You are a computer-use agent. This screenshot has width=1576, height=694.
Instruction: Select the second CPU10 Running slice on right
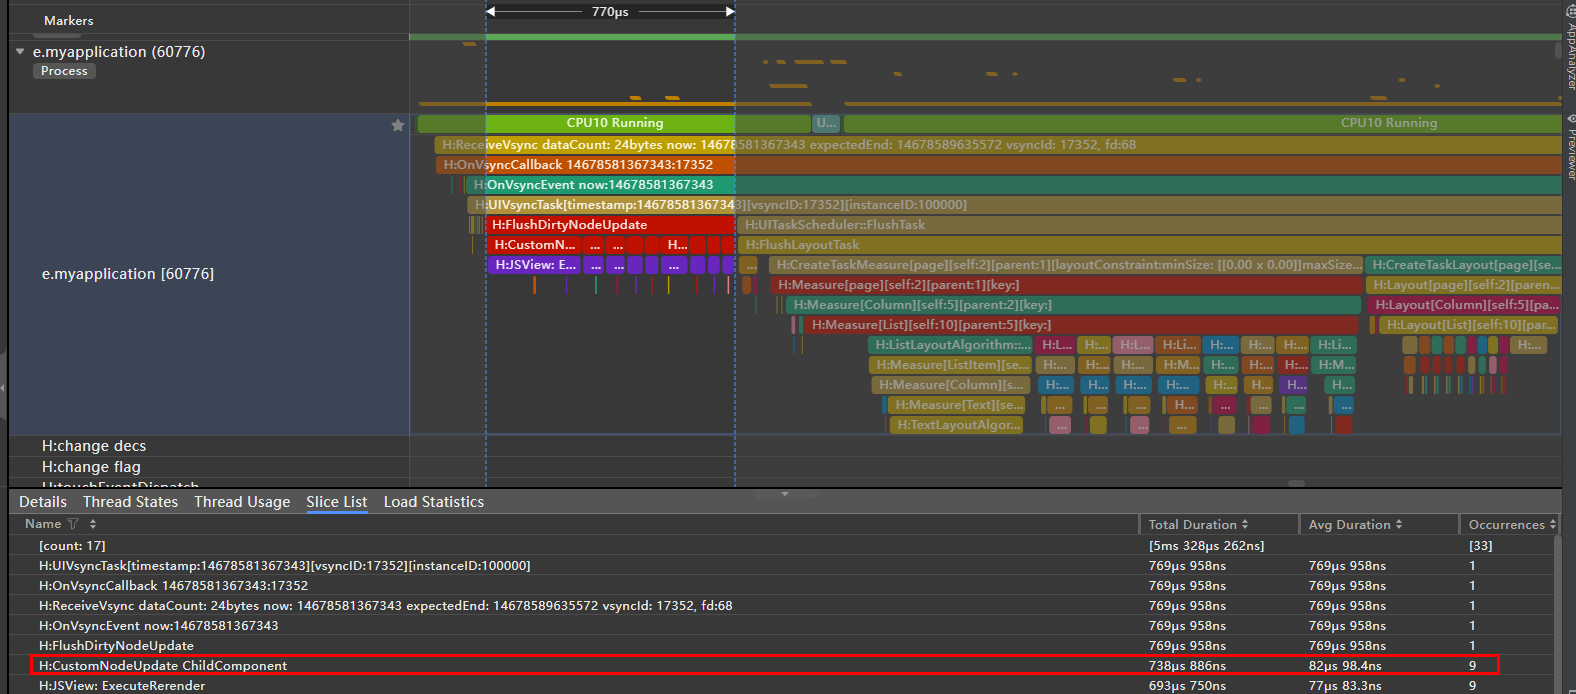click(x=1202, y=123)
